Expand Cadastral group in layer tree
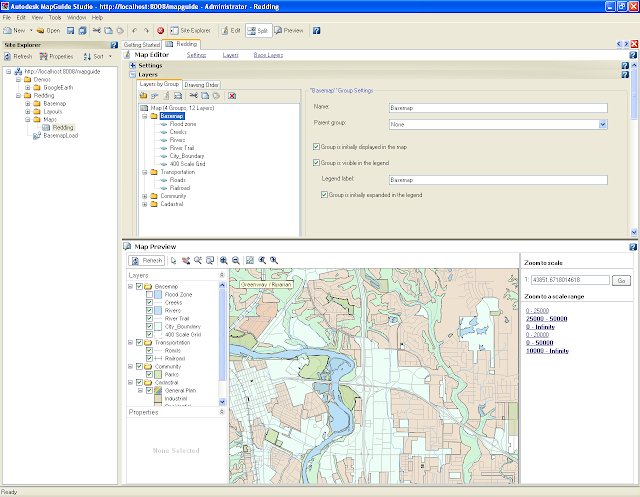The width and height of the screenshot is (640, 497). coord(144,204)
